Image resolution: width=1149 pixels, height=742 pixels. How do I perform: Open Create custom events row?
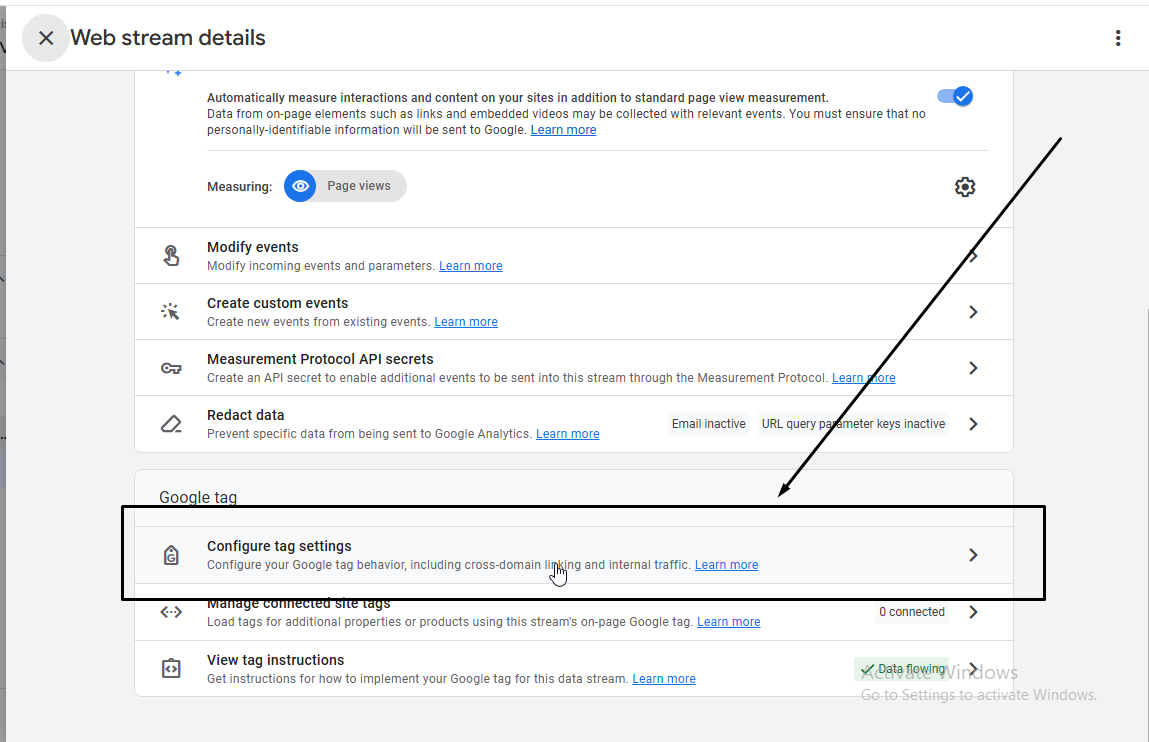pyautogui.click(x=574, y=312)
